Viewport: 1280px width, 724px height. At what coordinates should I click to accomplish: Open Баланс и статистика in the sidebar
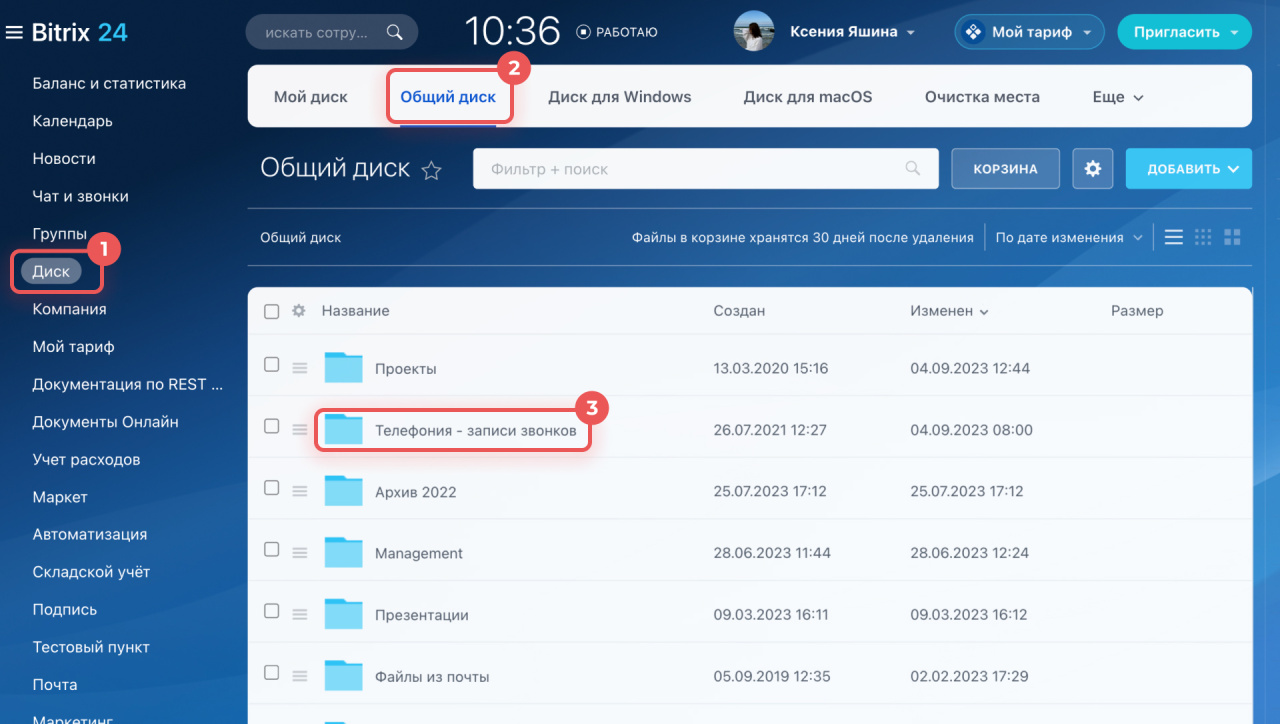coord(109,83)
